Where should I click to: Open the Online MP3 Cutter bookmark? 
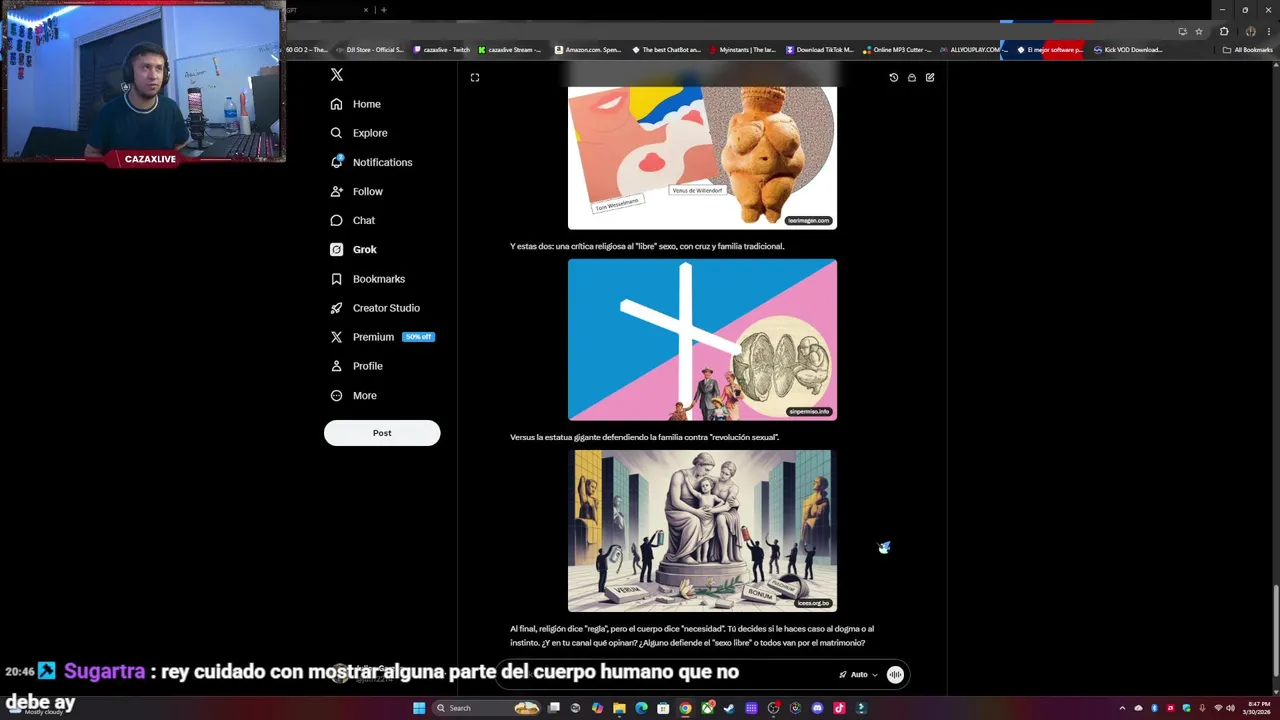(897, 50)
